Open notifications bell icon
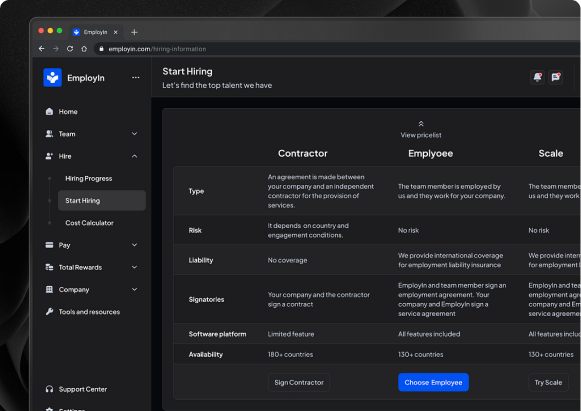 [537, 77]
